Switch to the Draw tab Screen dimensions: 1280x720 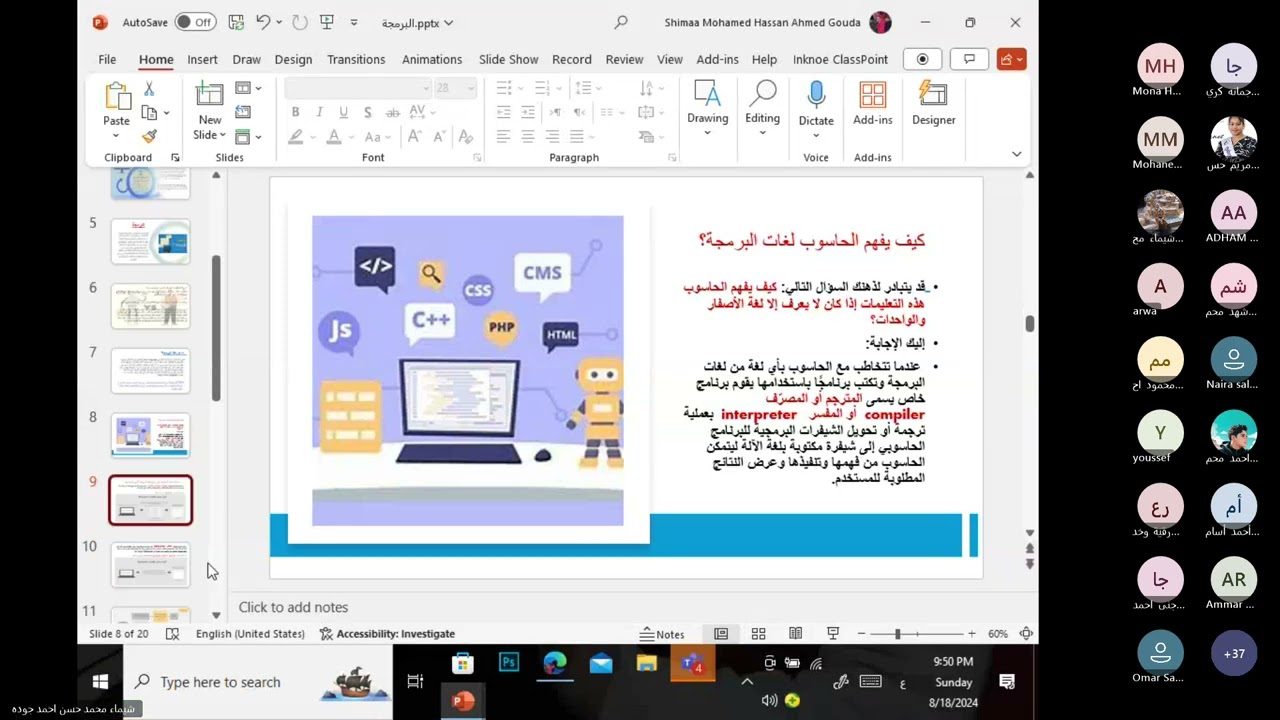pos(246,59)
